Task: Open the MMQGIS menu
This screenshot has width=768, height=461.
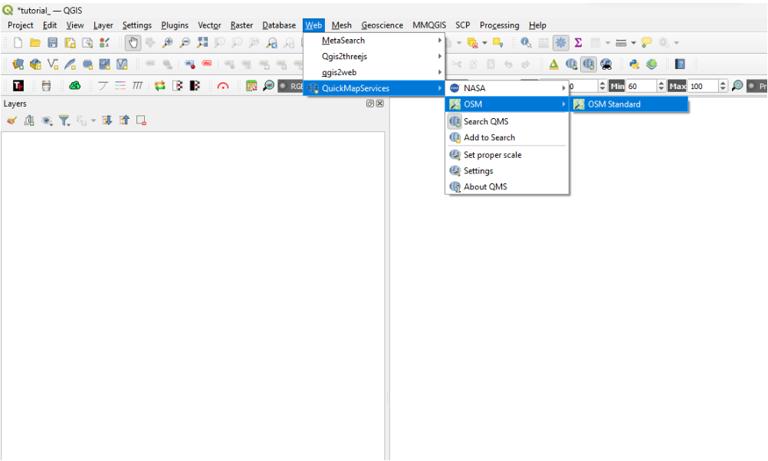Action: [429, 25]
